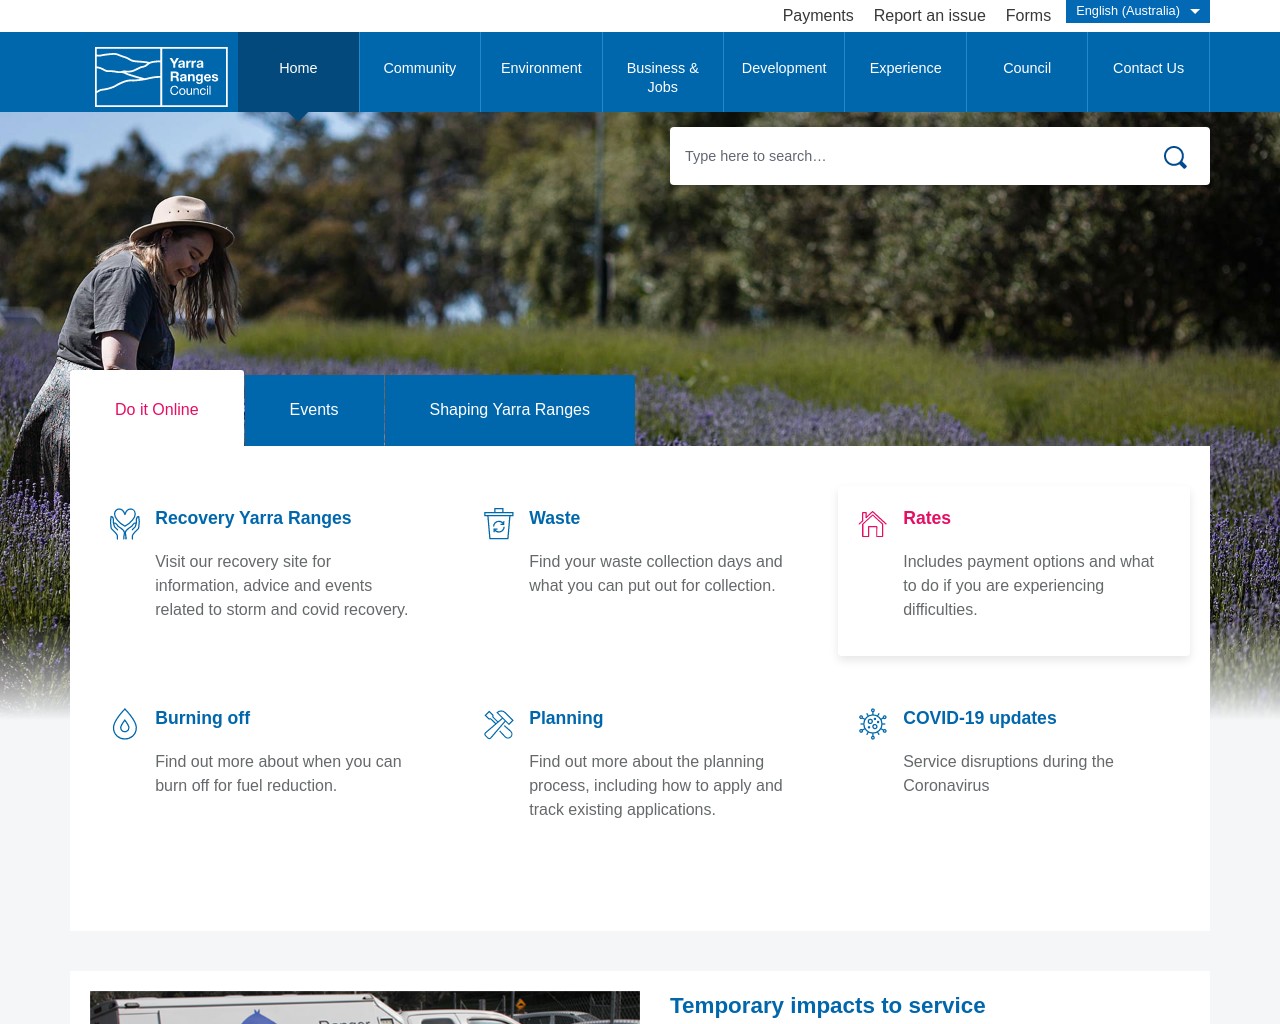Open the Council navigation dropdown

[1026, 68]
